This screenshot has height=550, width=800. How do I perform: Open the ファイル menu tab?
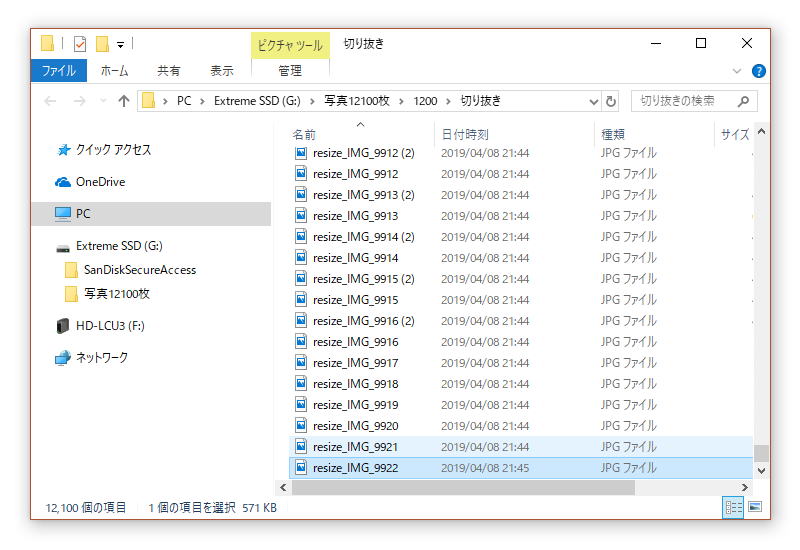59,70
